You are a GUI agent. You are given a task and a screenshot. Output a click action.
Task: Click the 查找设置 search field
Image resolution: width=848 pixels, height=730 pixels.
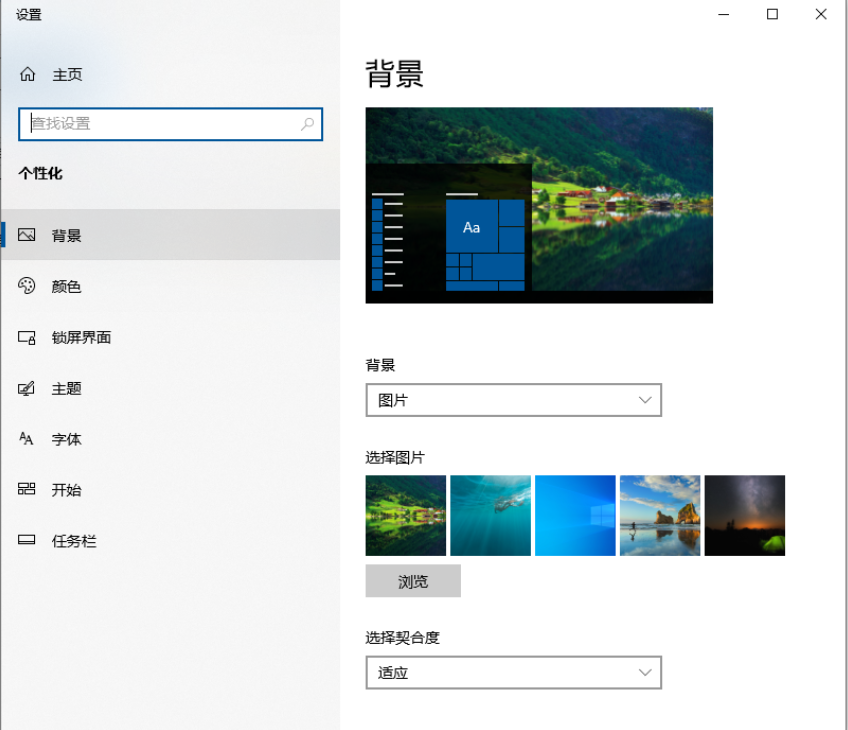(x=170, y=124)
